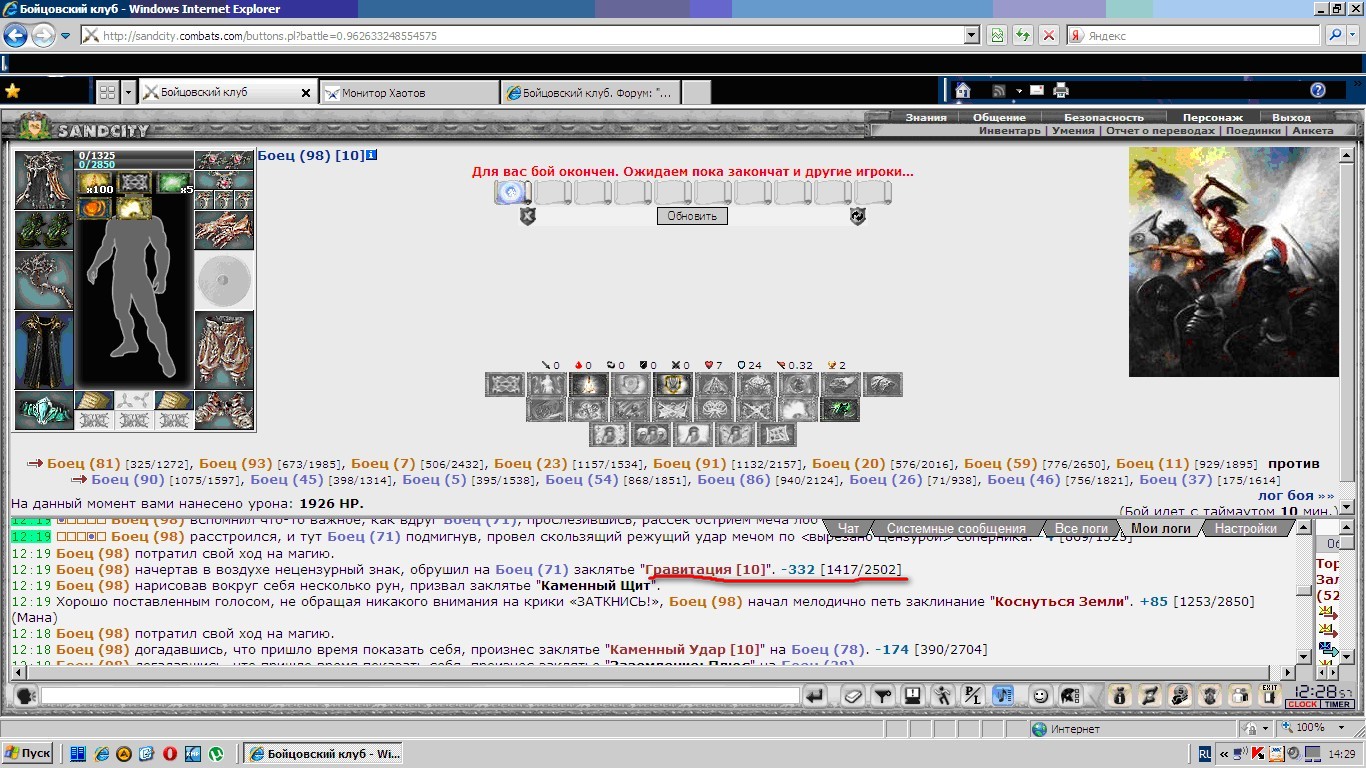Click the golden shield ability icon
This screenshot has height=768, width=1366.
click(x=673, y=384)
